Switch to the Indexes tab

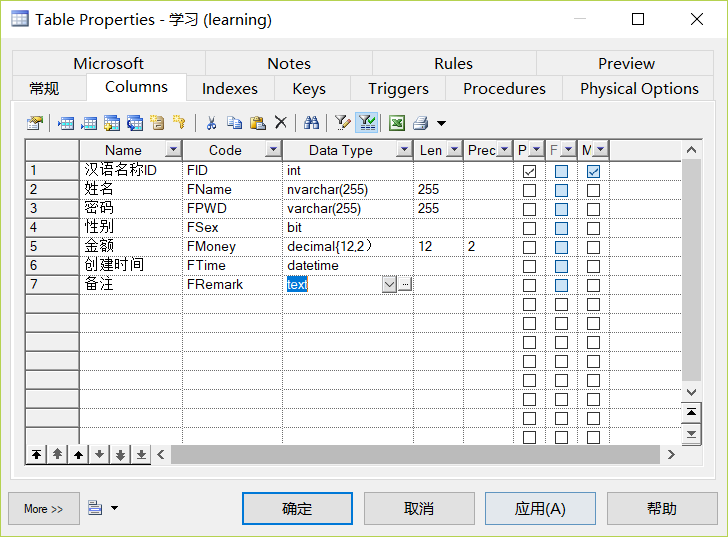click(x=230, y=88)
